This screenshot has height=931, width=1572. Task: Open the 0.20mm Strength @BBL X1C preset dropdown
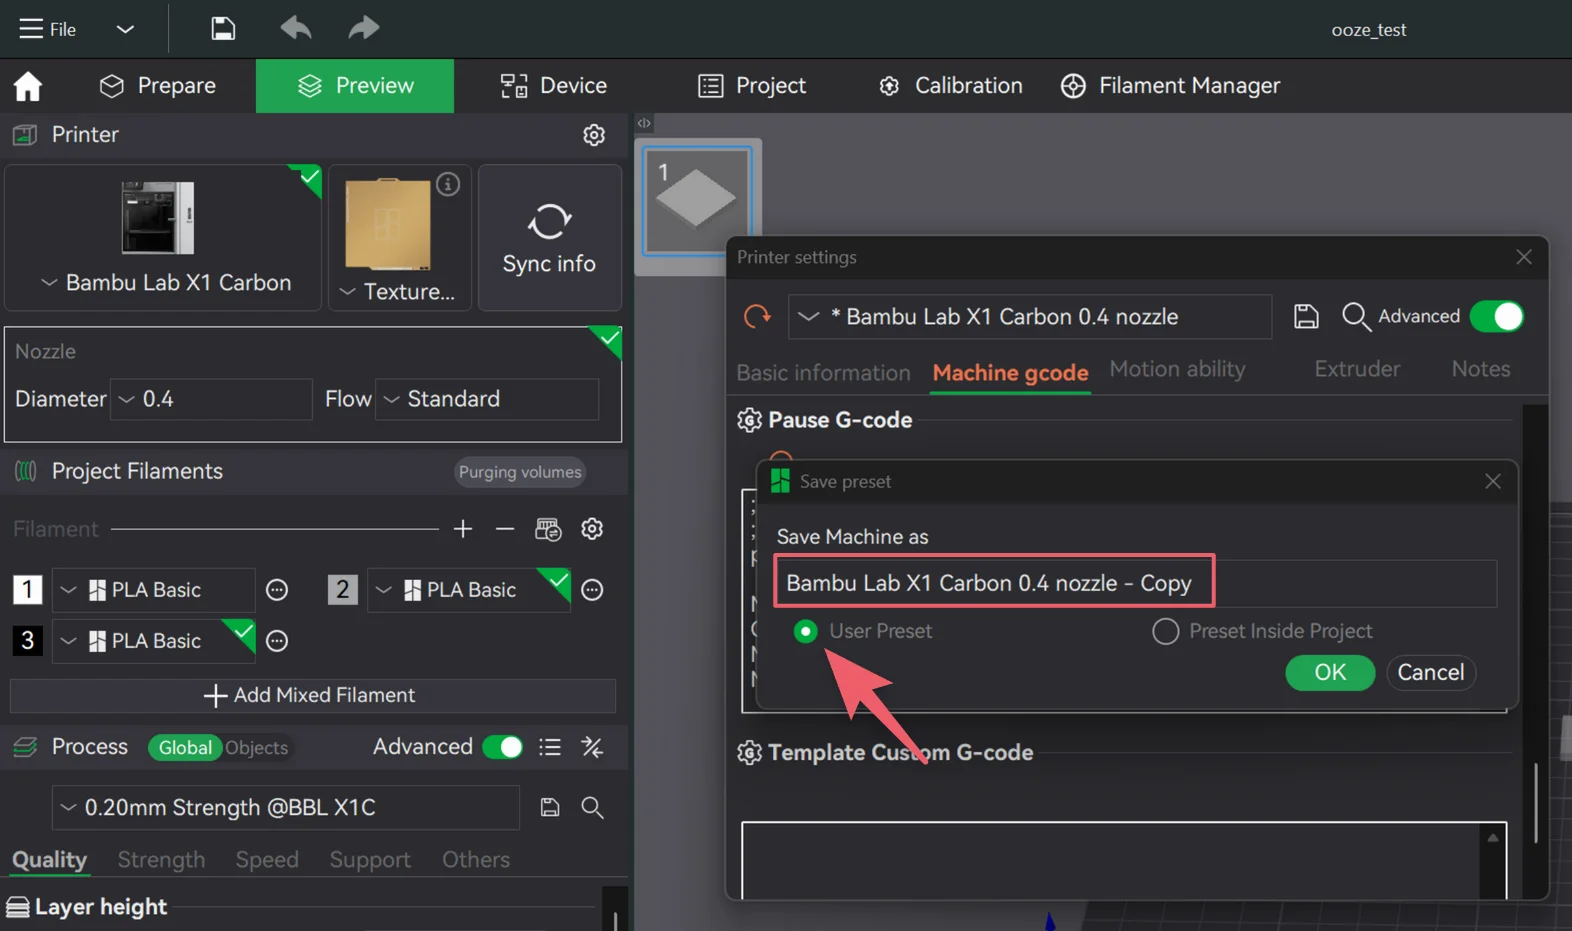tap(285, 808)
